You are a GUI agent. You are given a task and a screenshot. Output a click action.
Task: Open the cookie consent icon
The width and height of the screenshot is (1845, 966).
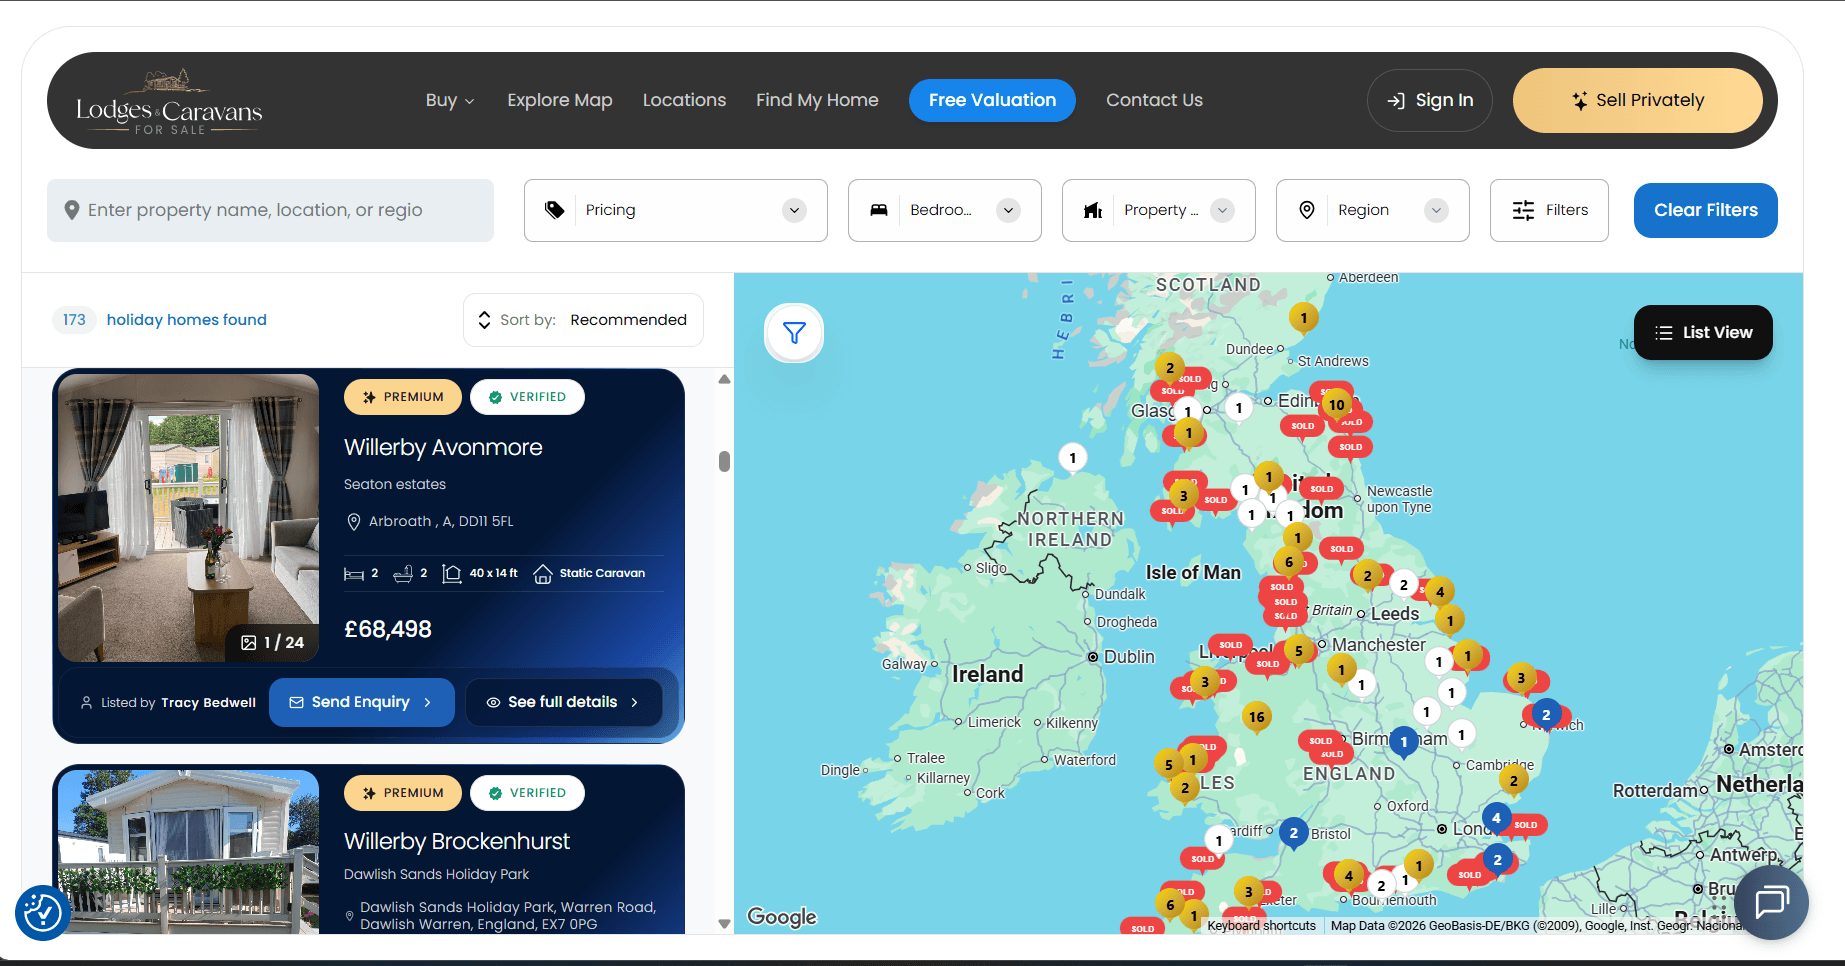43,913
